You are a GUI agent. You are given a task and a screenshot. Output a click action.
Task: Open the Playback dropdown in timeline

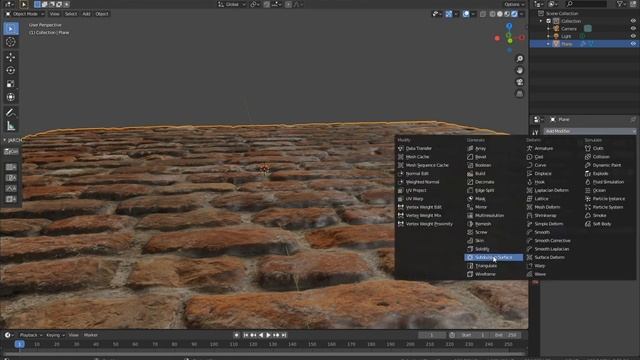pos(31,335)
